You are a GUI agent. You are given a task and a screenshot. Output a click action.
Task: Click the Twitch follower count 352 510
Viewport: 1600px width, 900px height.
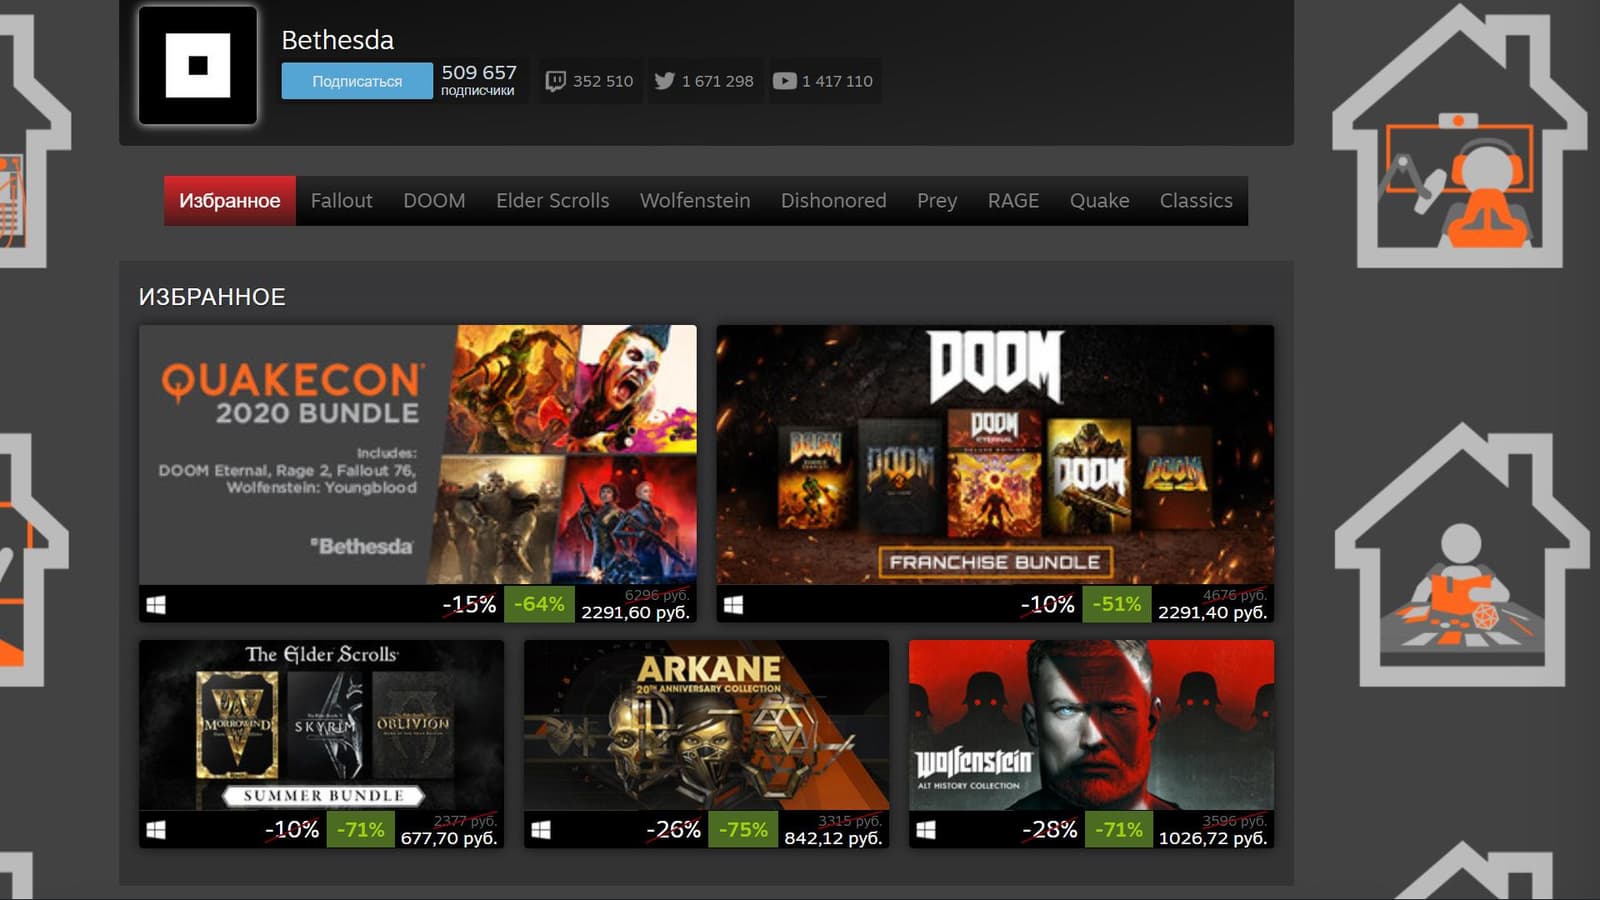[603, 81]
